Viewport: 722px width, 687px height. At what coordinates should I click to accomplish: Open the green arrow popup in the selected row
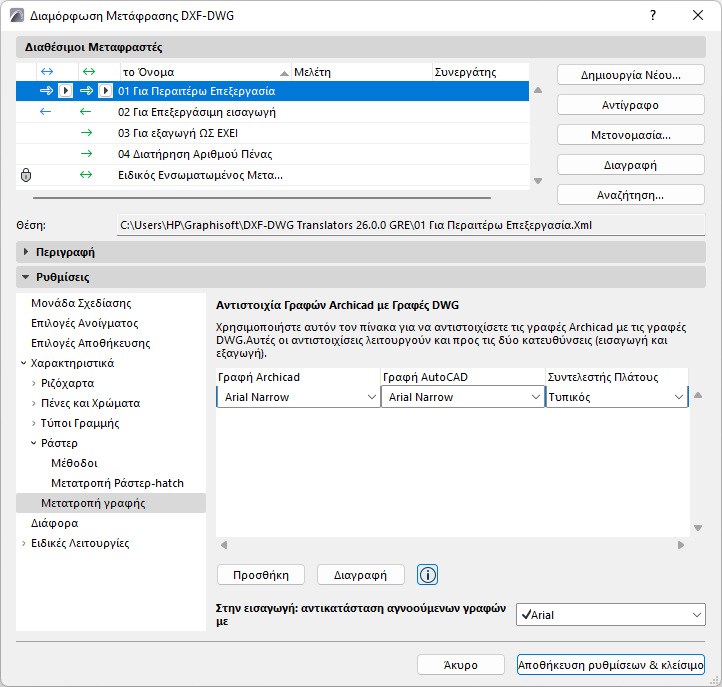tap(106, 91)
